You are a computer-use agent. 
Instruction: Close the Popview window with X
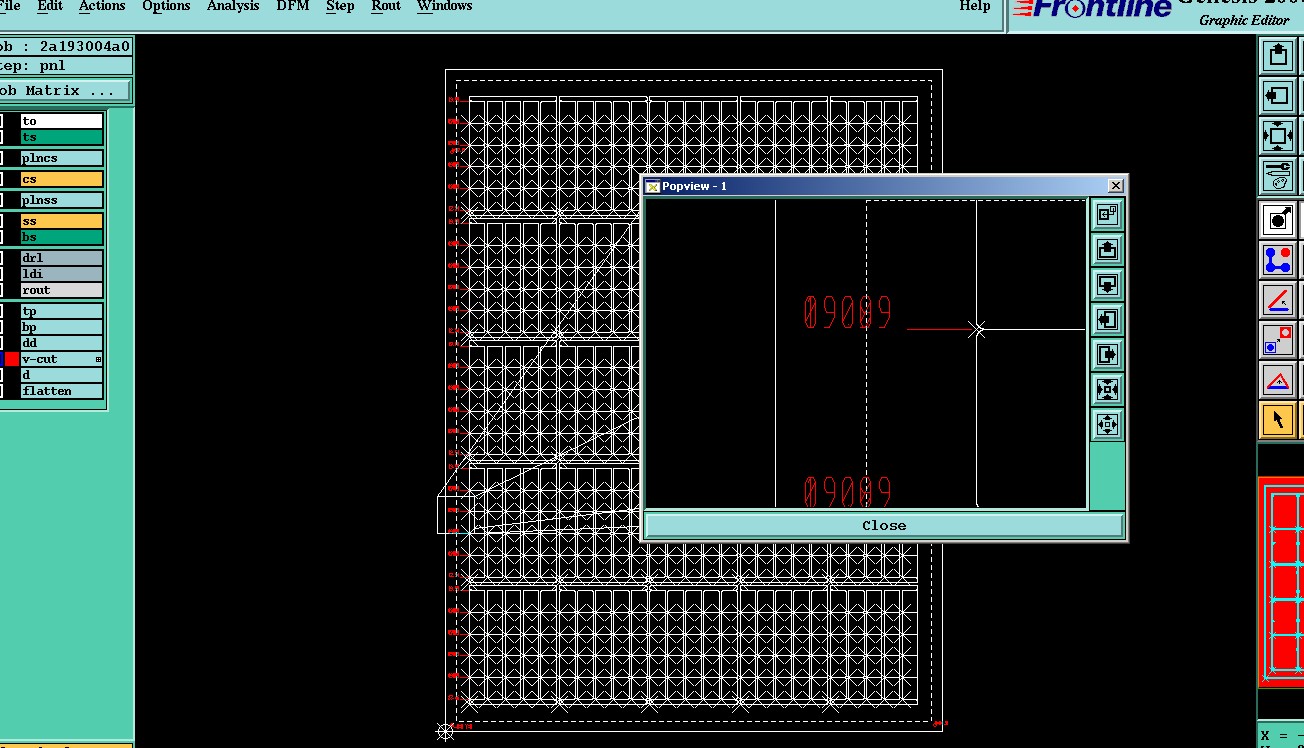pos(1116,186)
